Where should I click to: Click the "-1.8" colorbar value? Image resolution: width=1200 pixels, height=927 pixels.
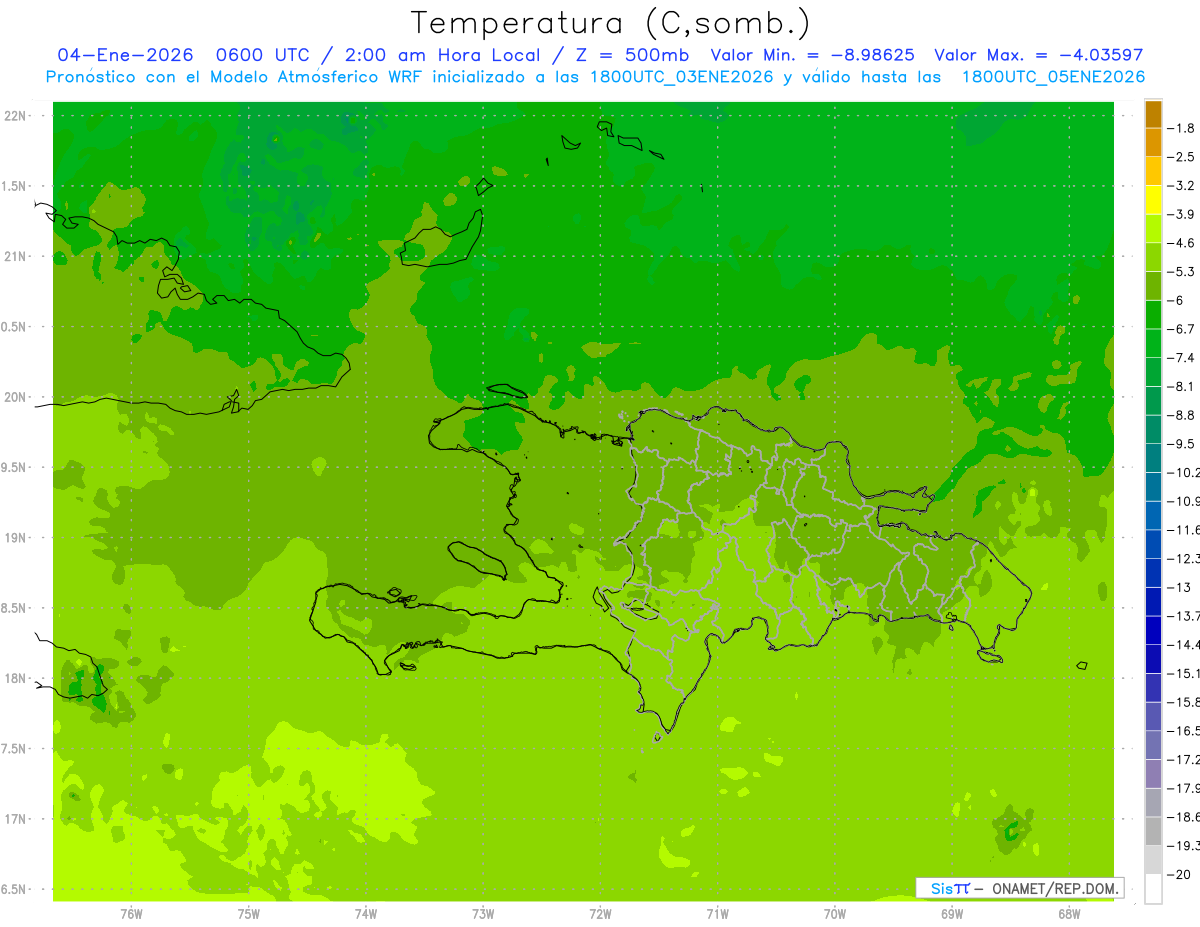point(1182,128)
